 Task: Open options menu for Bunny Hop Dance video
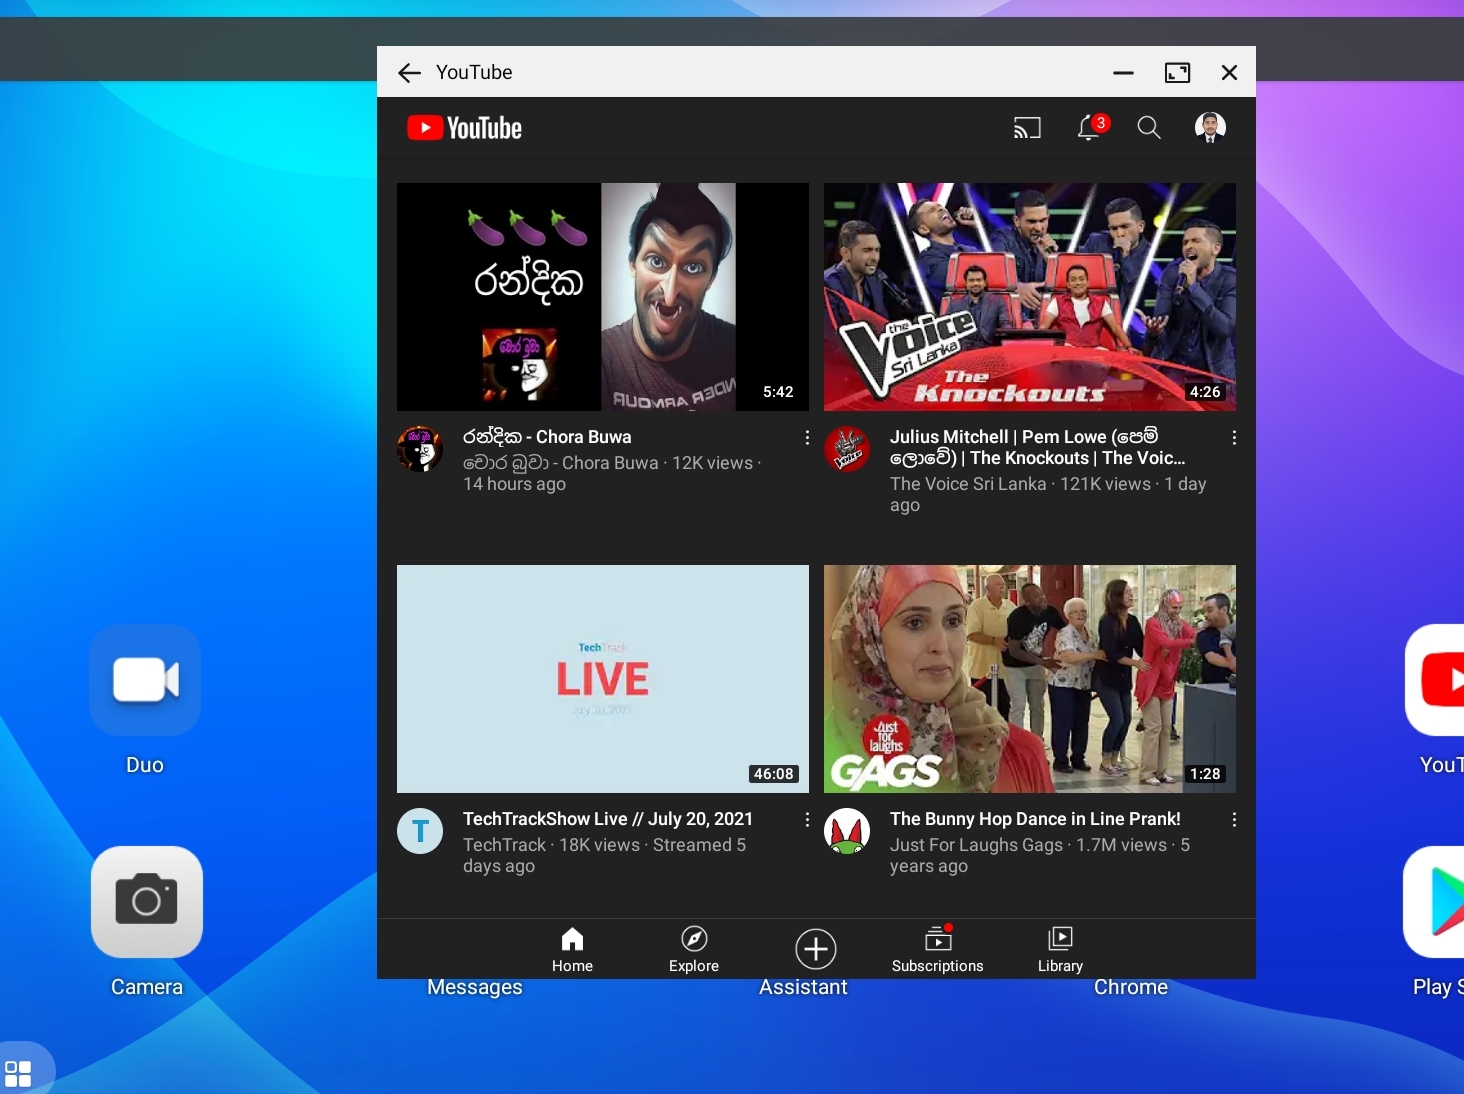click(x=1234, y=819)
